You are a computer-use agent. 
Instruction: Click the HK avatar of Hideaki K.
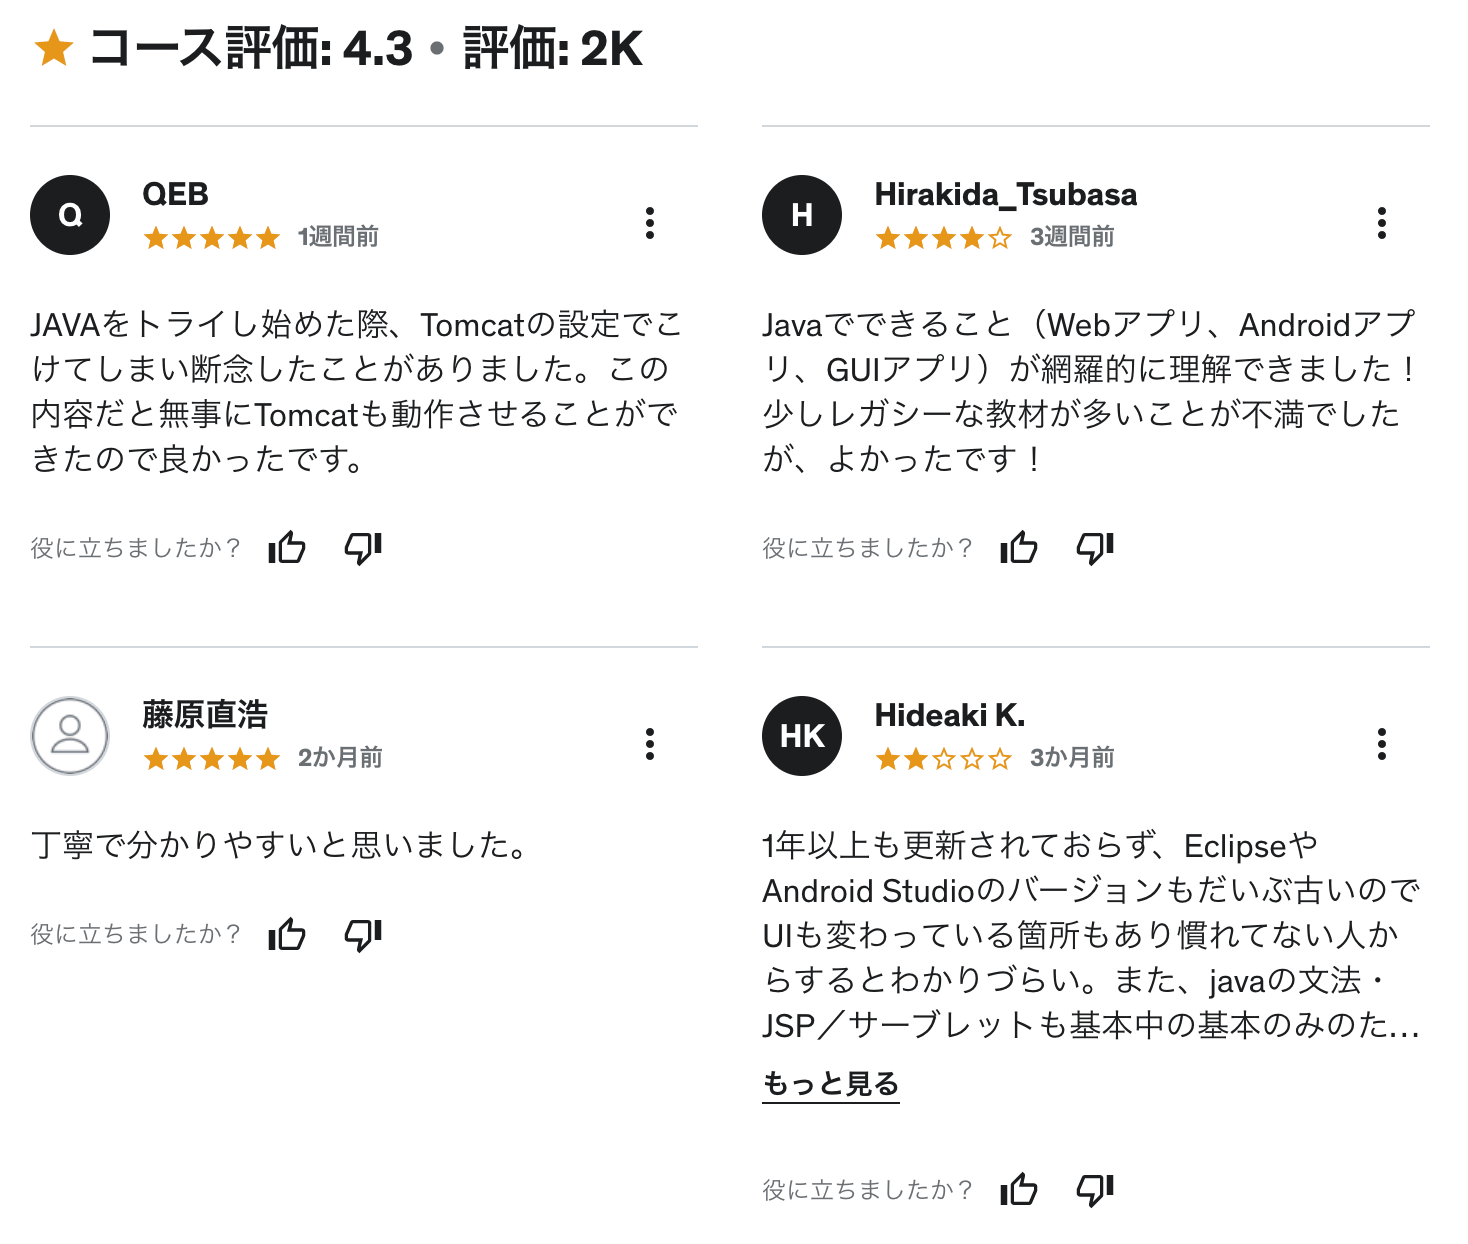click(x=801, y=736)
